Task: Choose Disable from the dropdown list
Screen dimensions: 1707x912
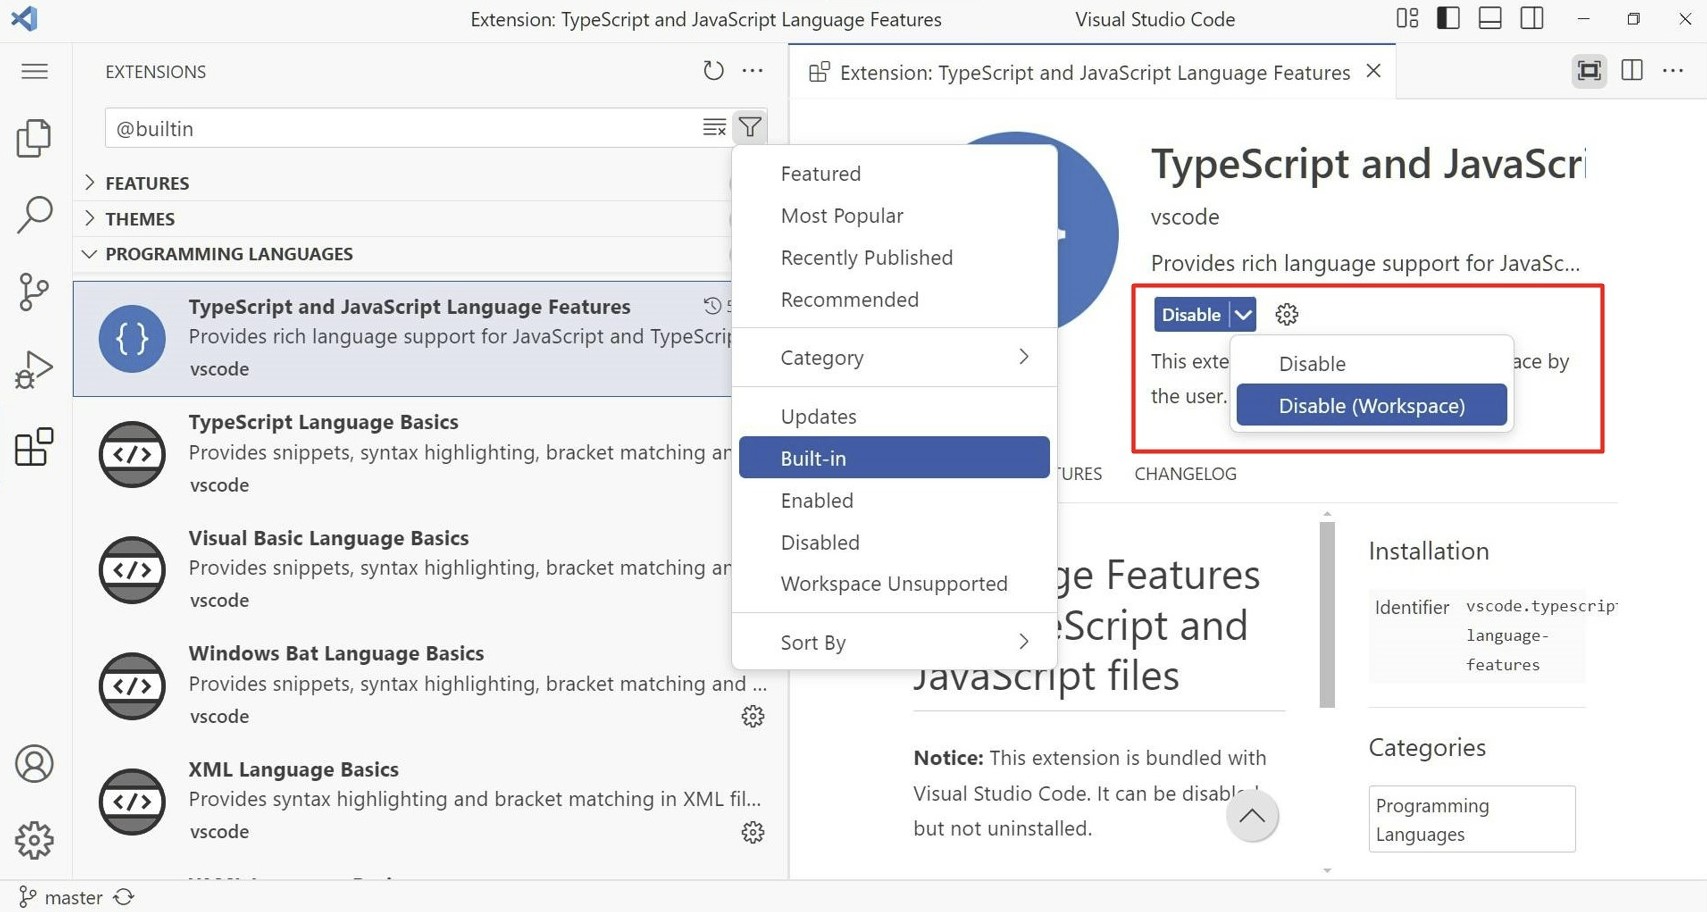Action: pyautogui.click(x=1371, y=364)
